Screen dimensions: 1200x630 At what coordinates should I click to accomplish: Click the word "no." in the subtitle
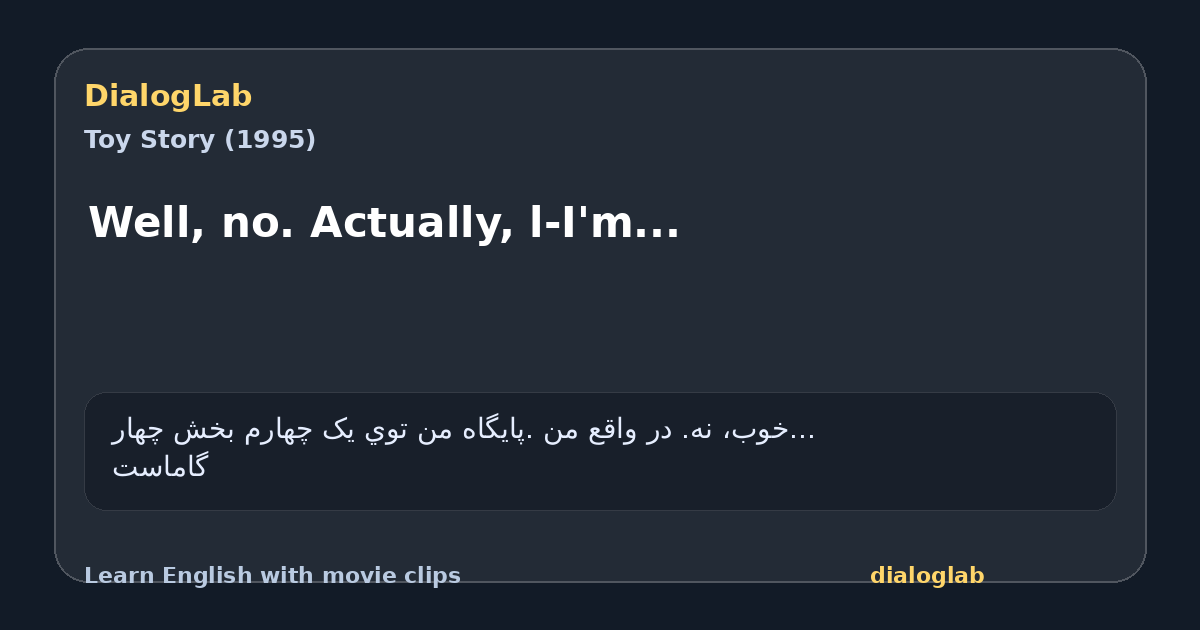tap(258, 222)
